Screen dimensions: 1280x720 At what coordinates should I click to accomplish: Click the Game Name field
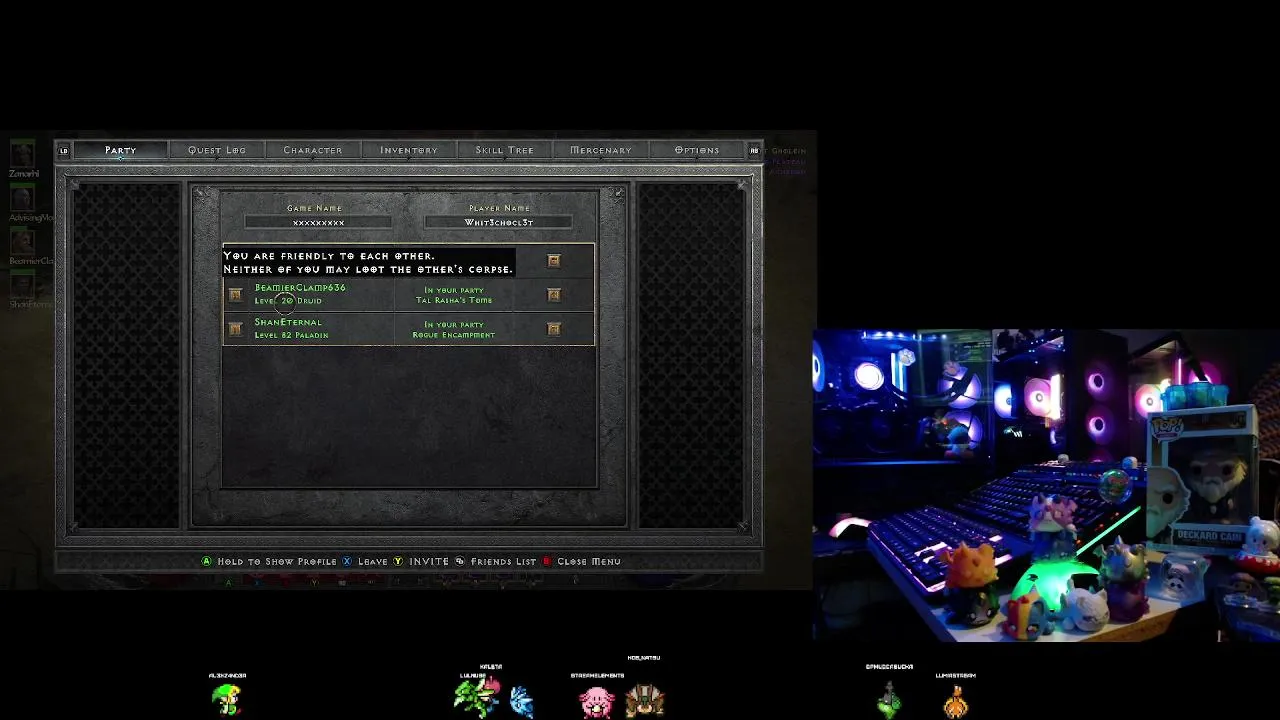318,222
